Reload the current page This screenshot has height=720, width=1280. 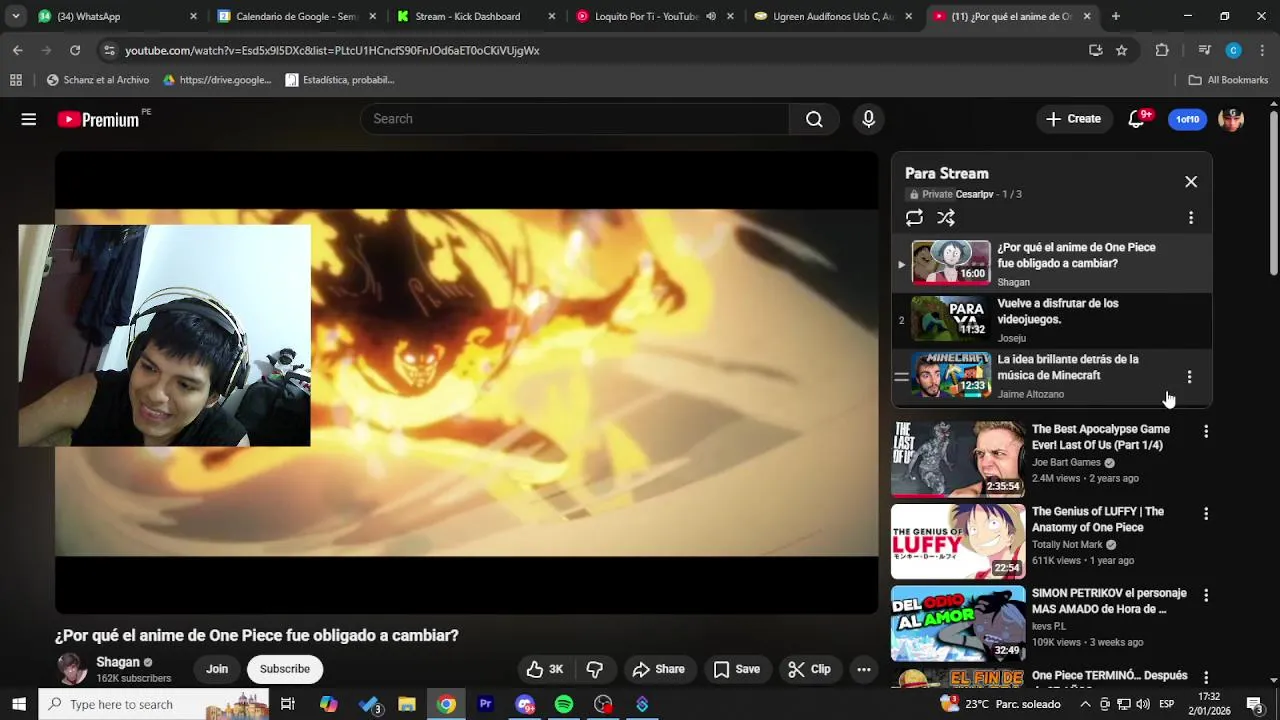[75, 50]
